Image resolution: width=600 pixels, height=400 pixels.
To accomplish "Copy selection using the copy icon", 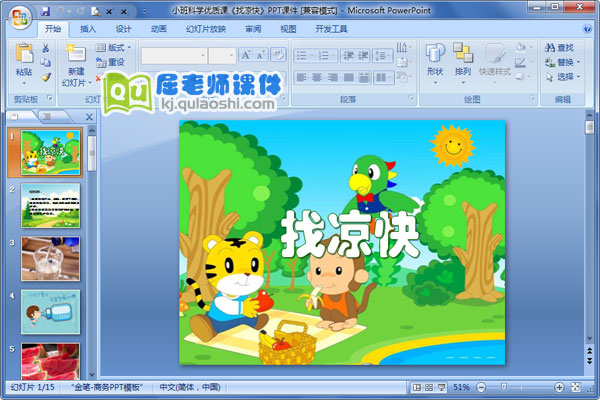I will pyautogui.click(x=46, y=62).
